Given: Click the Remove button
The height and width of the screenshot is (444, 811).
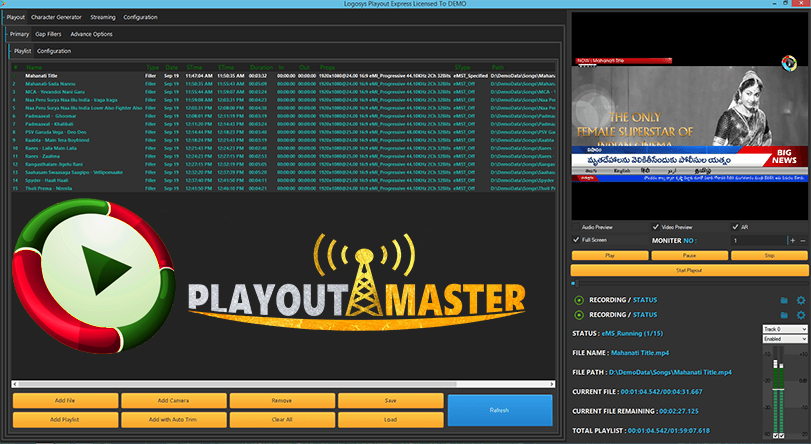Looking at the screenshot, I should (x=282, y=401).
